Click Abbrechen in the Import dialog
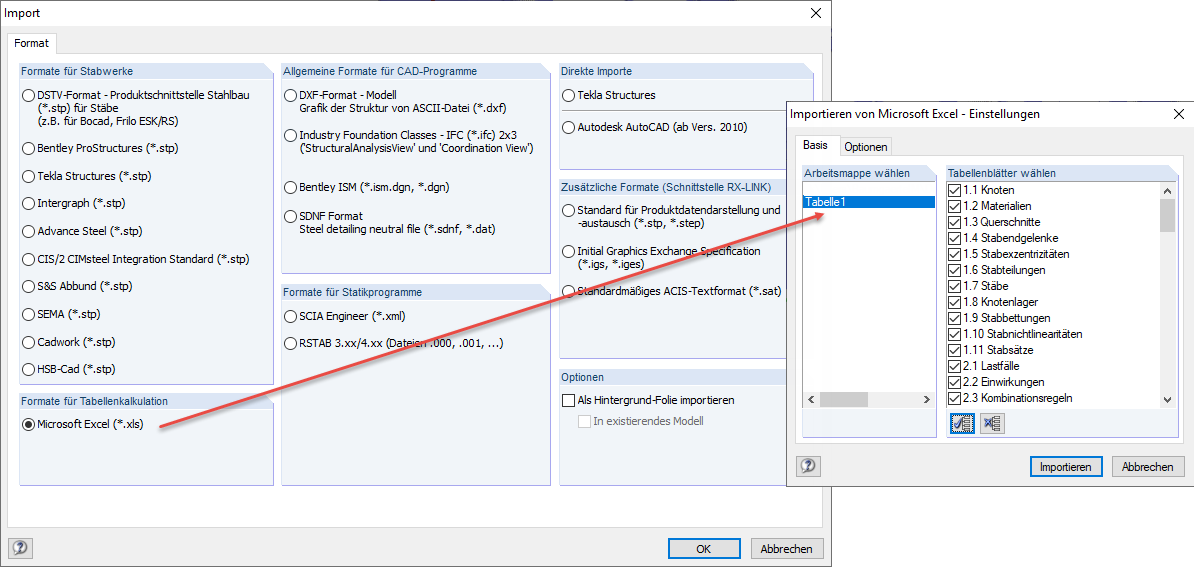 (x=787, y=548)
